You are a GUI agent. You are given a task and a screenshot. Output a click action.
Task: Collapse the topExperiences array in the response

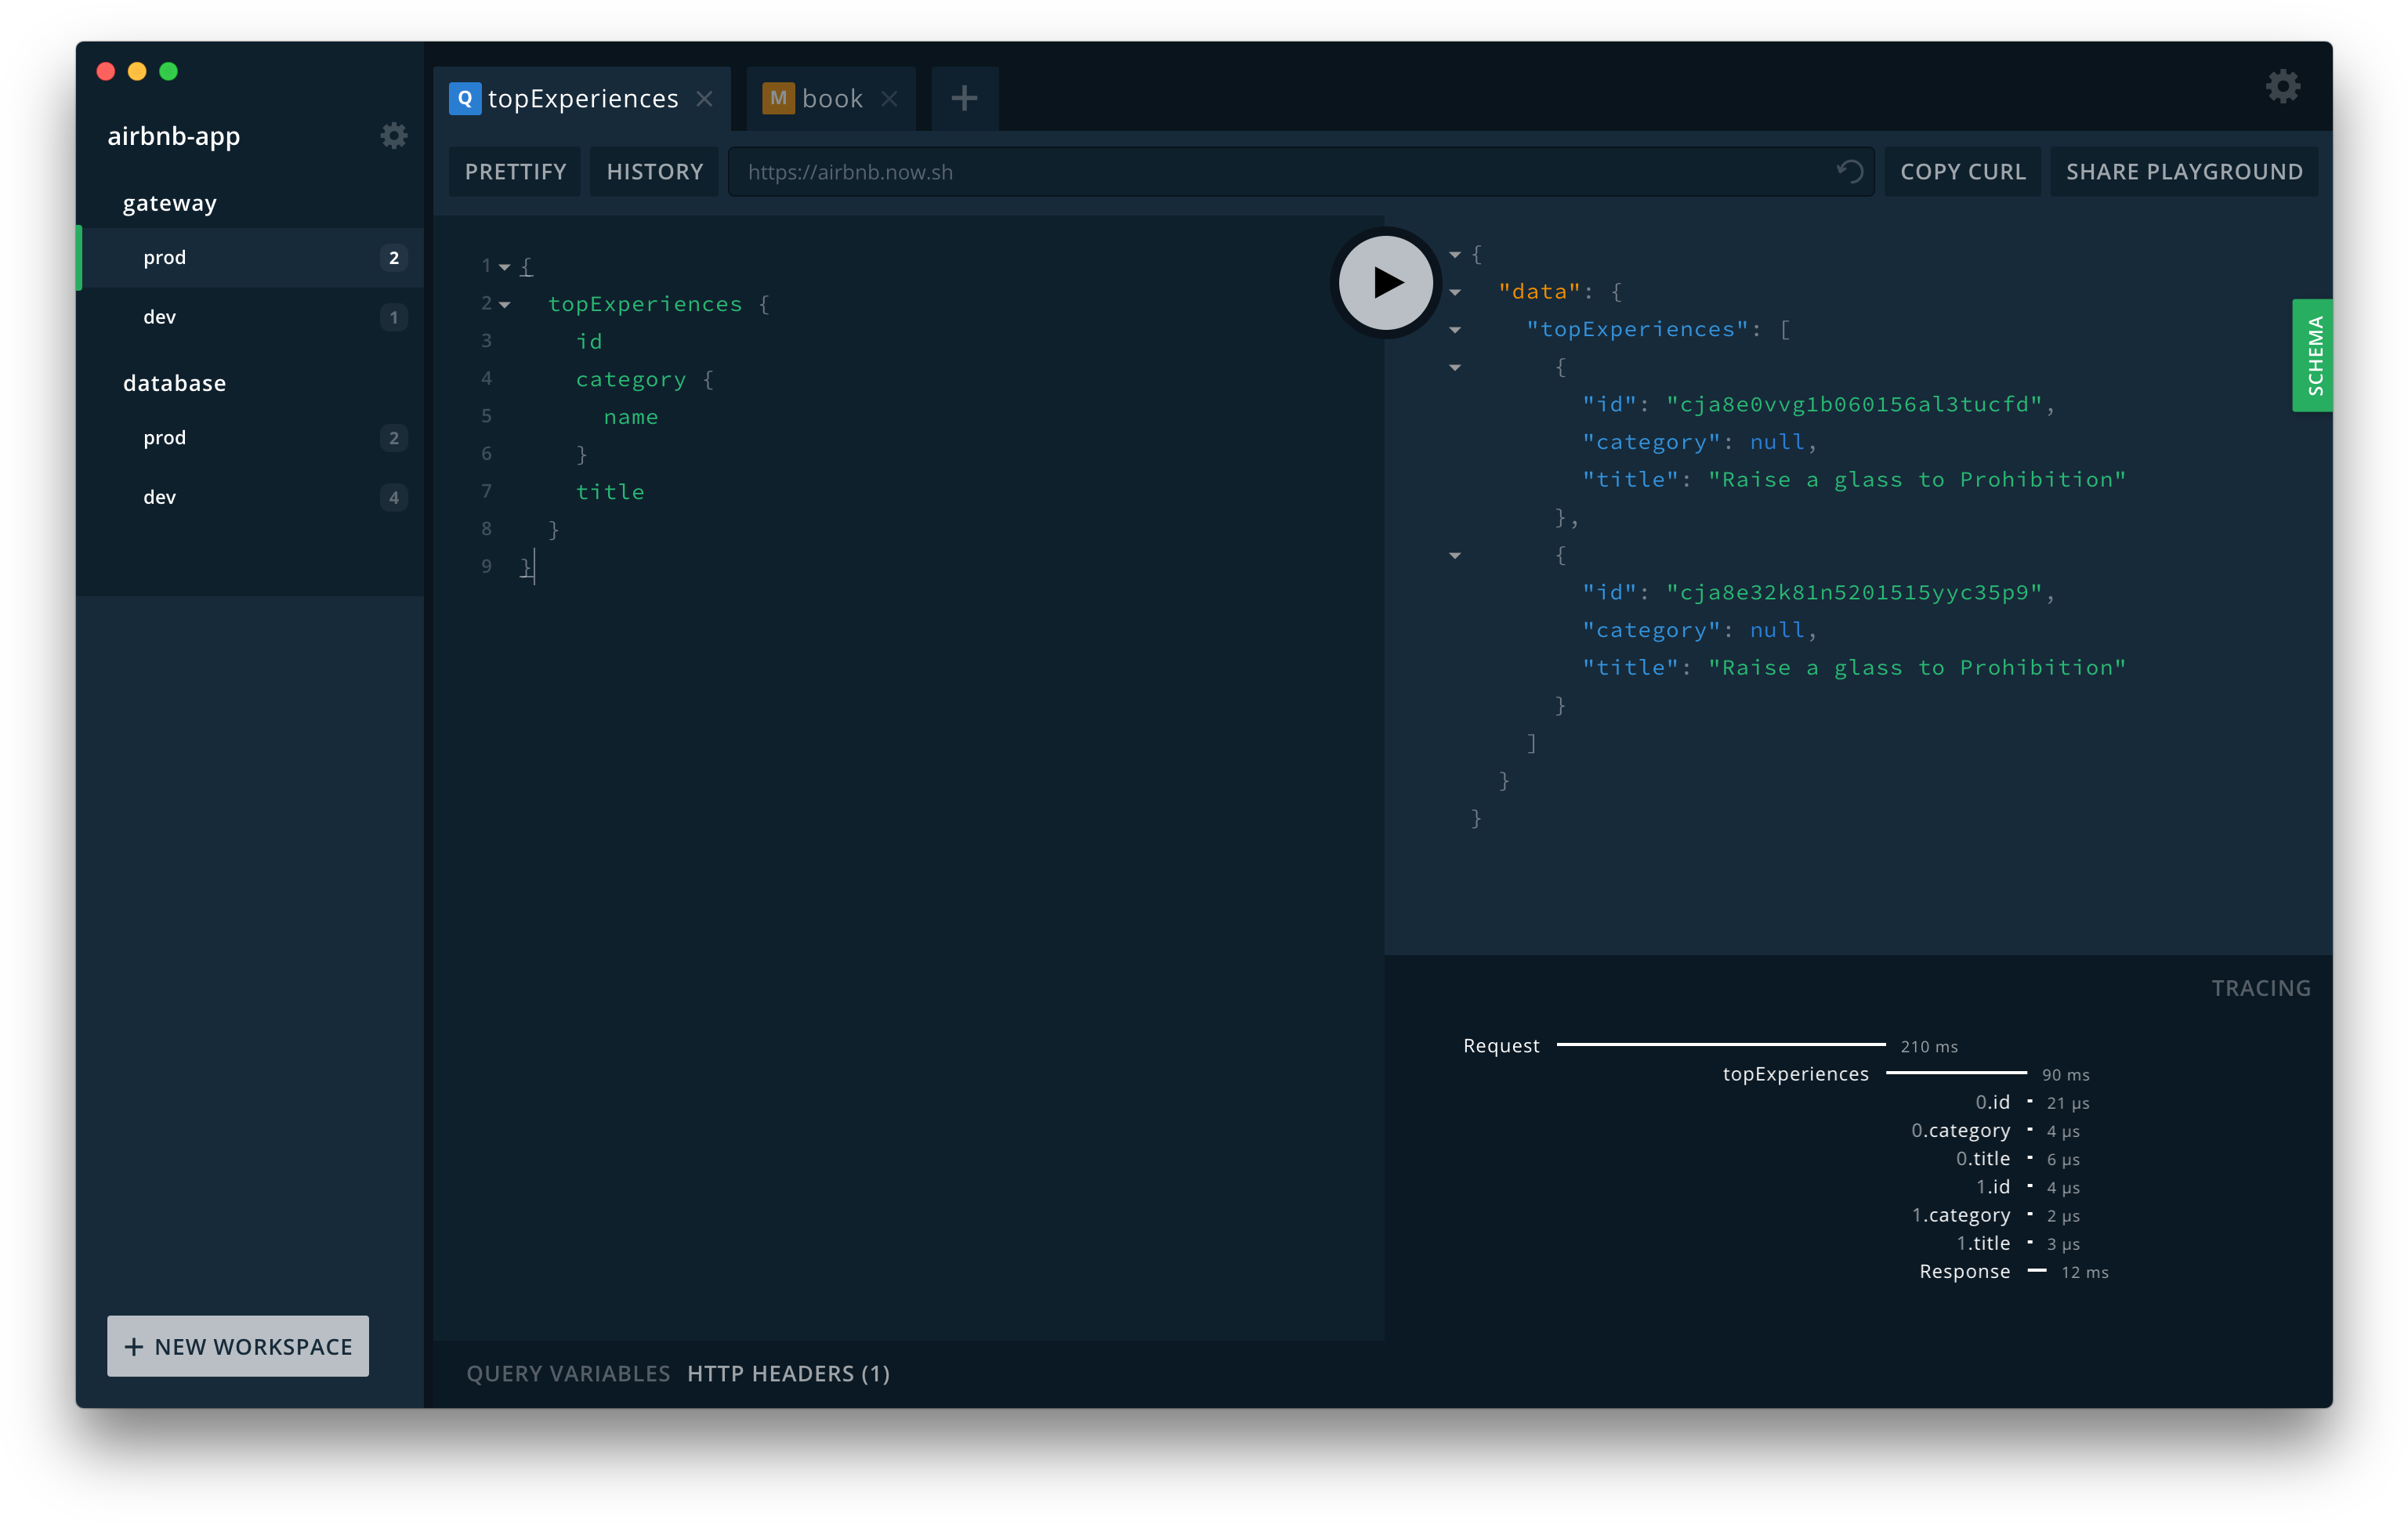coord(1454,329)
